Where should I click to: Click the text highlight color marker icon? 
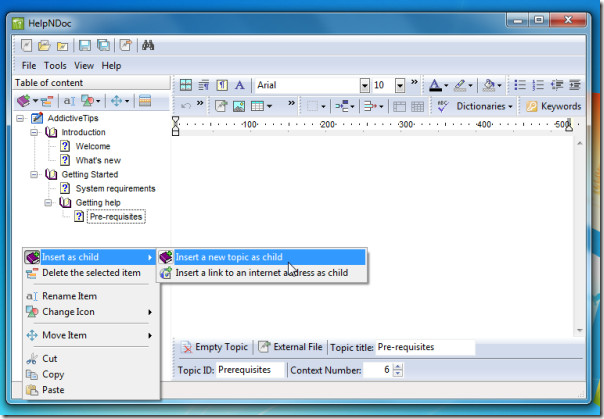pyautogui.click(x=460, y=85)
